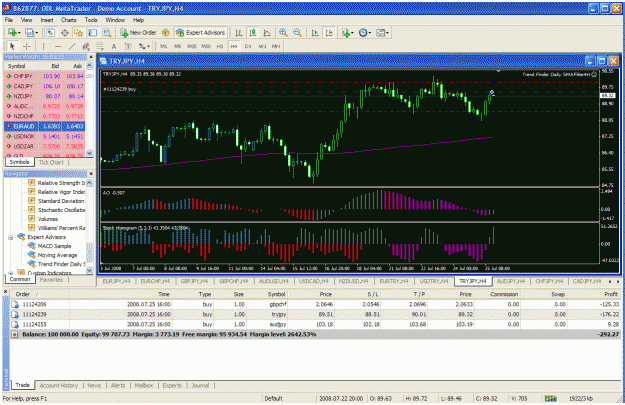625x405 pixels.
Task: Toggle the Terminal panel toolbar icon
Action: point(92,33)
